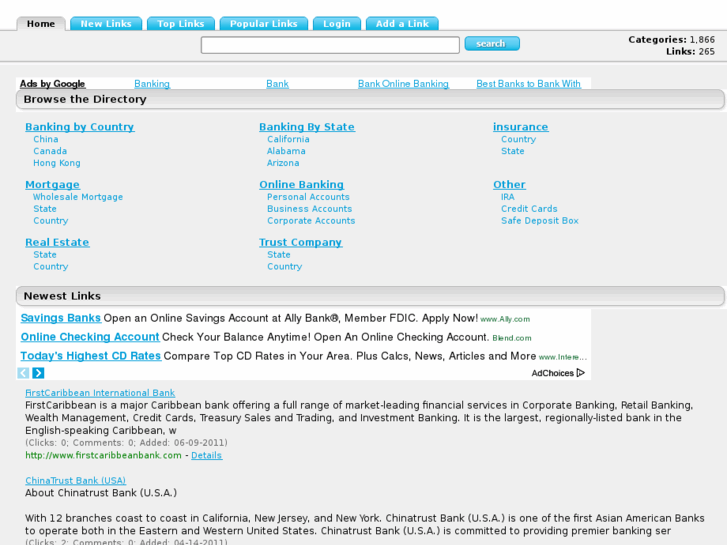
Task: Select China under Banking by Country
Action: [46, 139]
